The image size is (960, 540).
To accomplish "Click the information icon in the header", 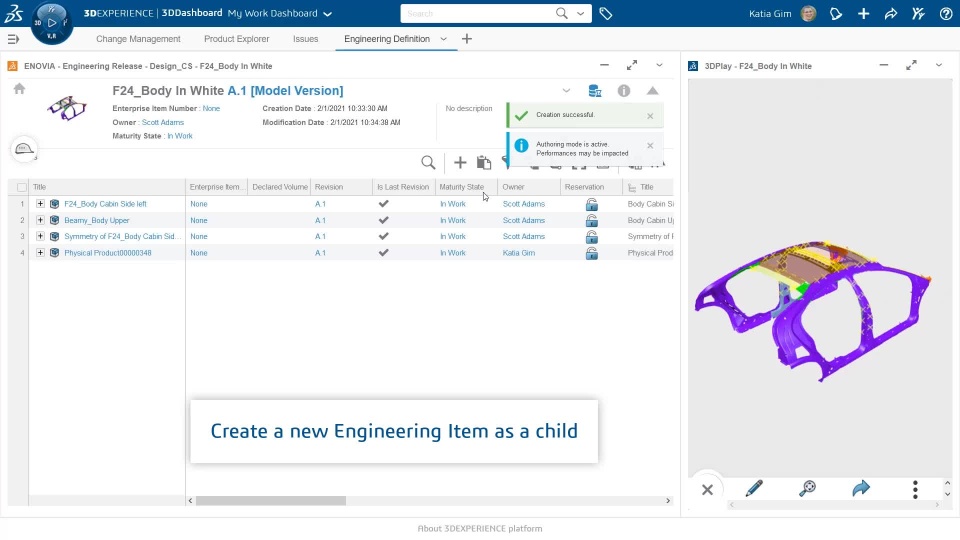I will click(624, 91).
